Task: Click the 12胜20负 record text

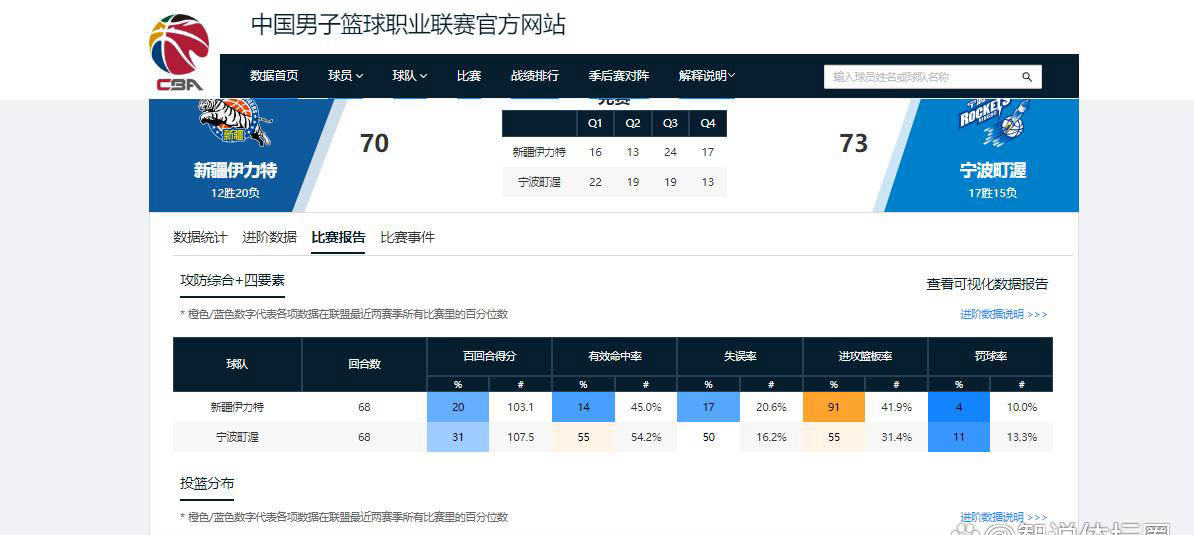Action: (x=235, y=193)
